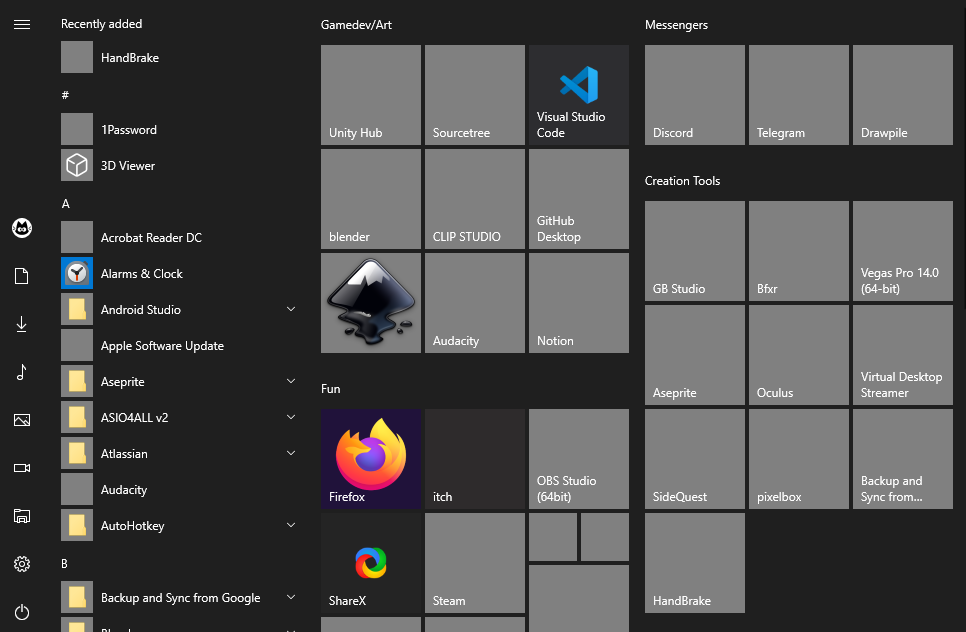
Task: Open the hamburger menu at top left
Action: click(x=22, y=25)
